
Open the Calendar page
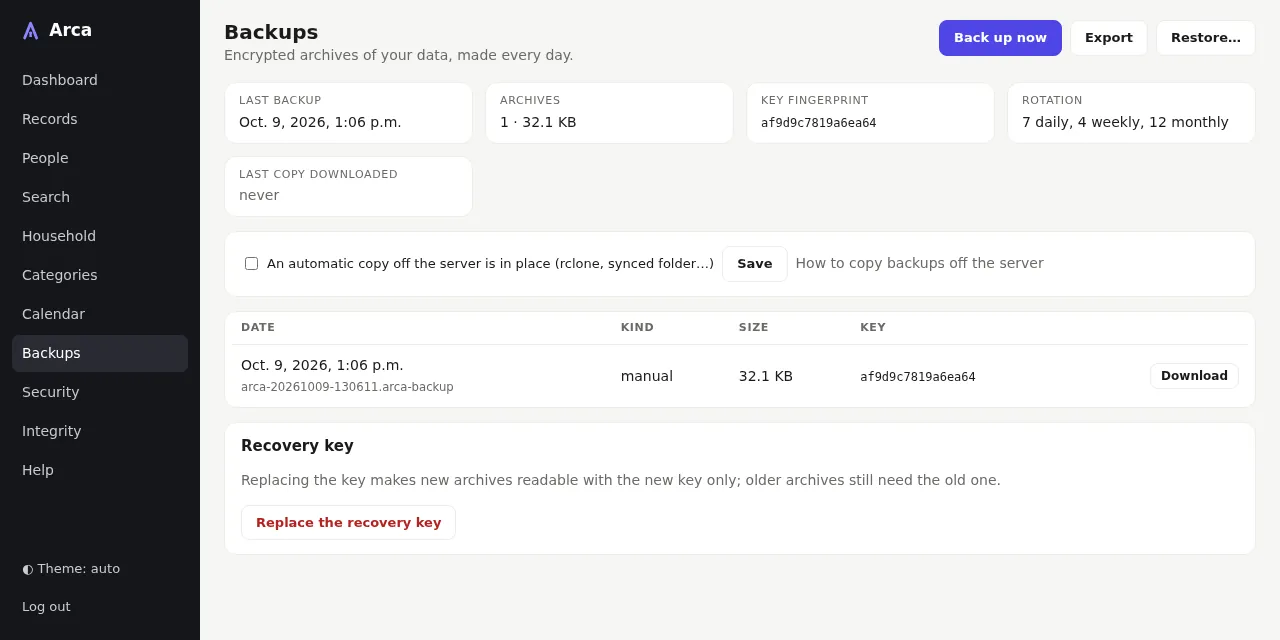[x=100, y=314]
